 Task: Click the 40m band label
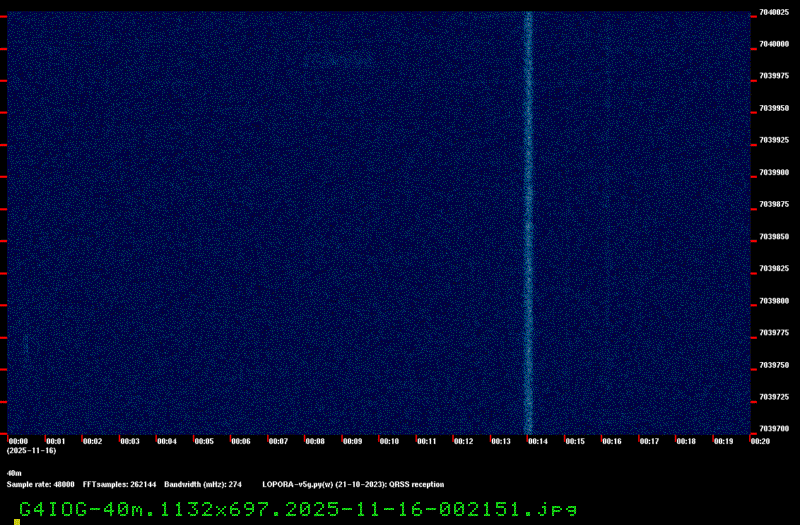click(14, 473)
